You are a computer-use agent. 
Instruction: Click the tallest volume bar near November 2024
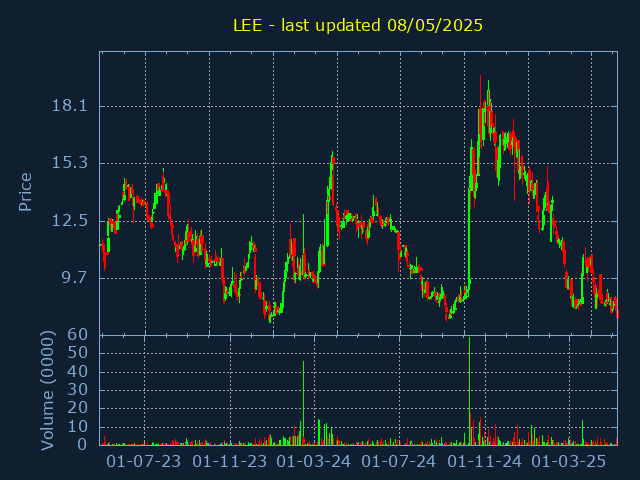(469, 391)
